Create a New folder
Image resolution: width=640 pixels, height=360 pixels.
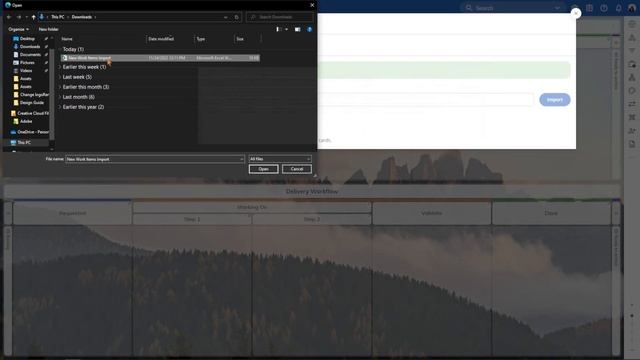click(x=49, y=29)
